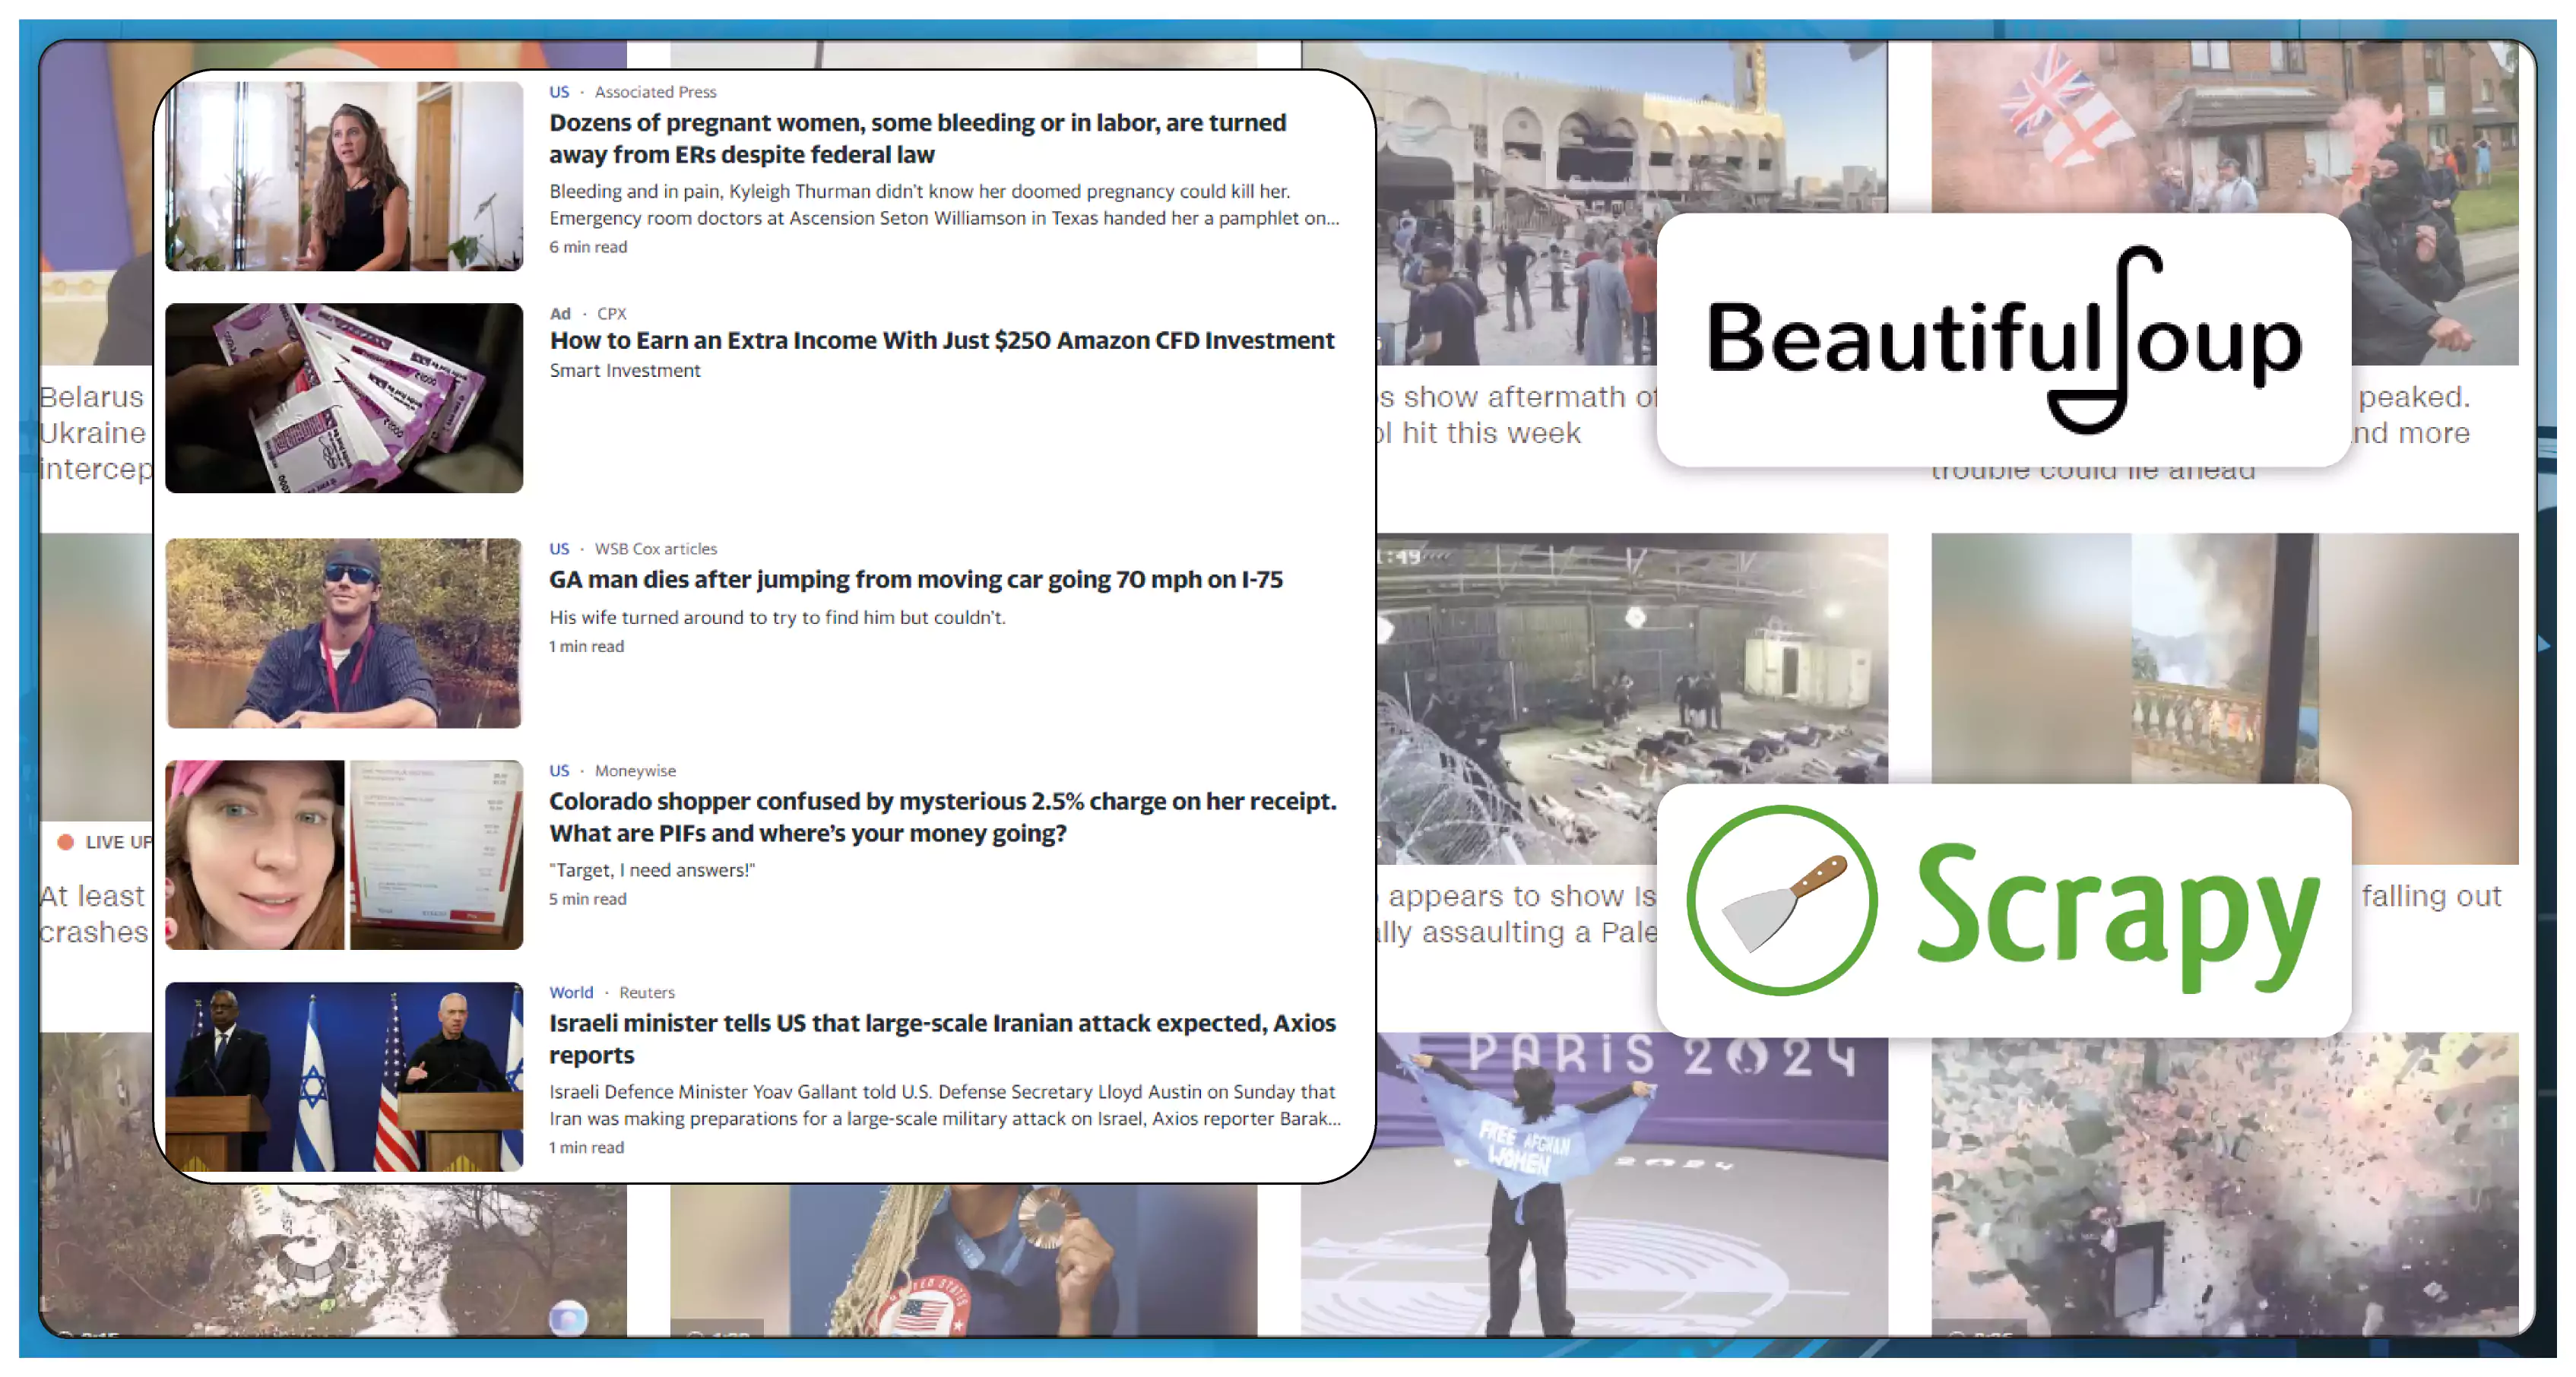
Task: Click the Kyleigh Thurman summary paragraph
Action: coord(944,204)
